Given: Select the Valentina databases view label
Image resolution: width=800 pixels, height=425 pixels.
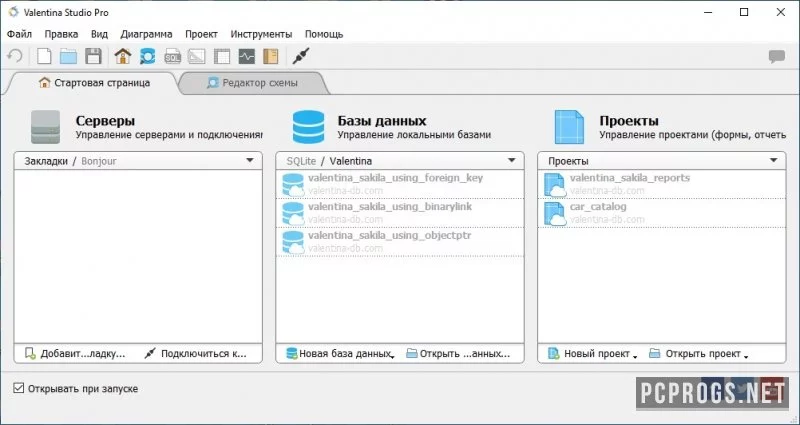Looking at the screenshot, I should [351, 161].
